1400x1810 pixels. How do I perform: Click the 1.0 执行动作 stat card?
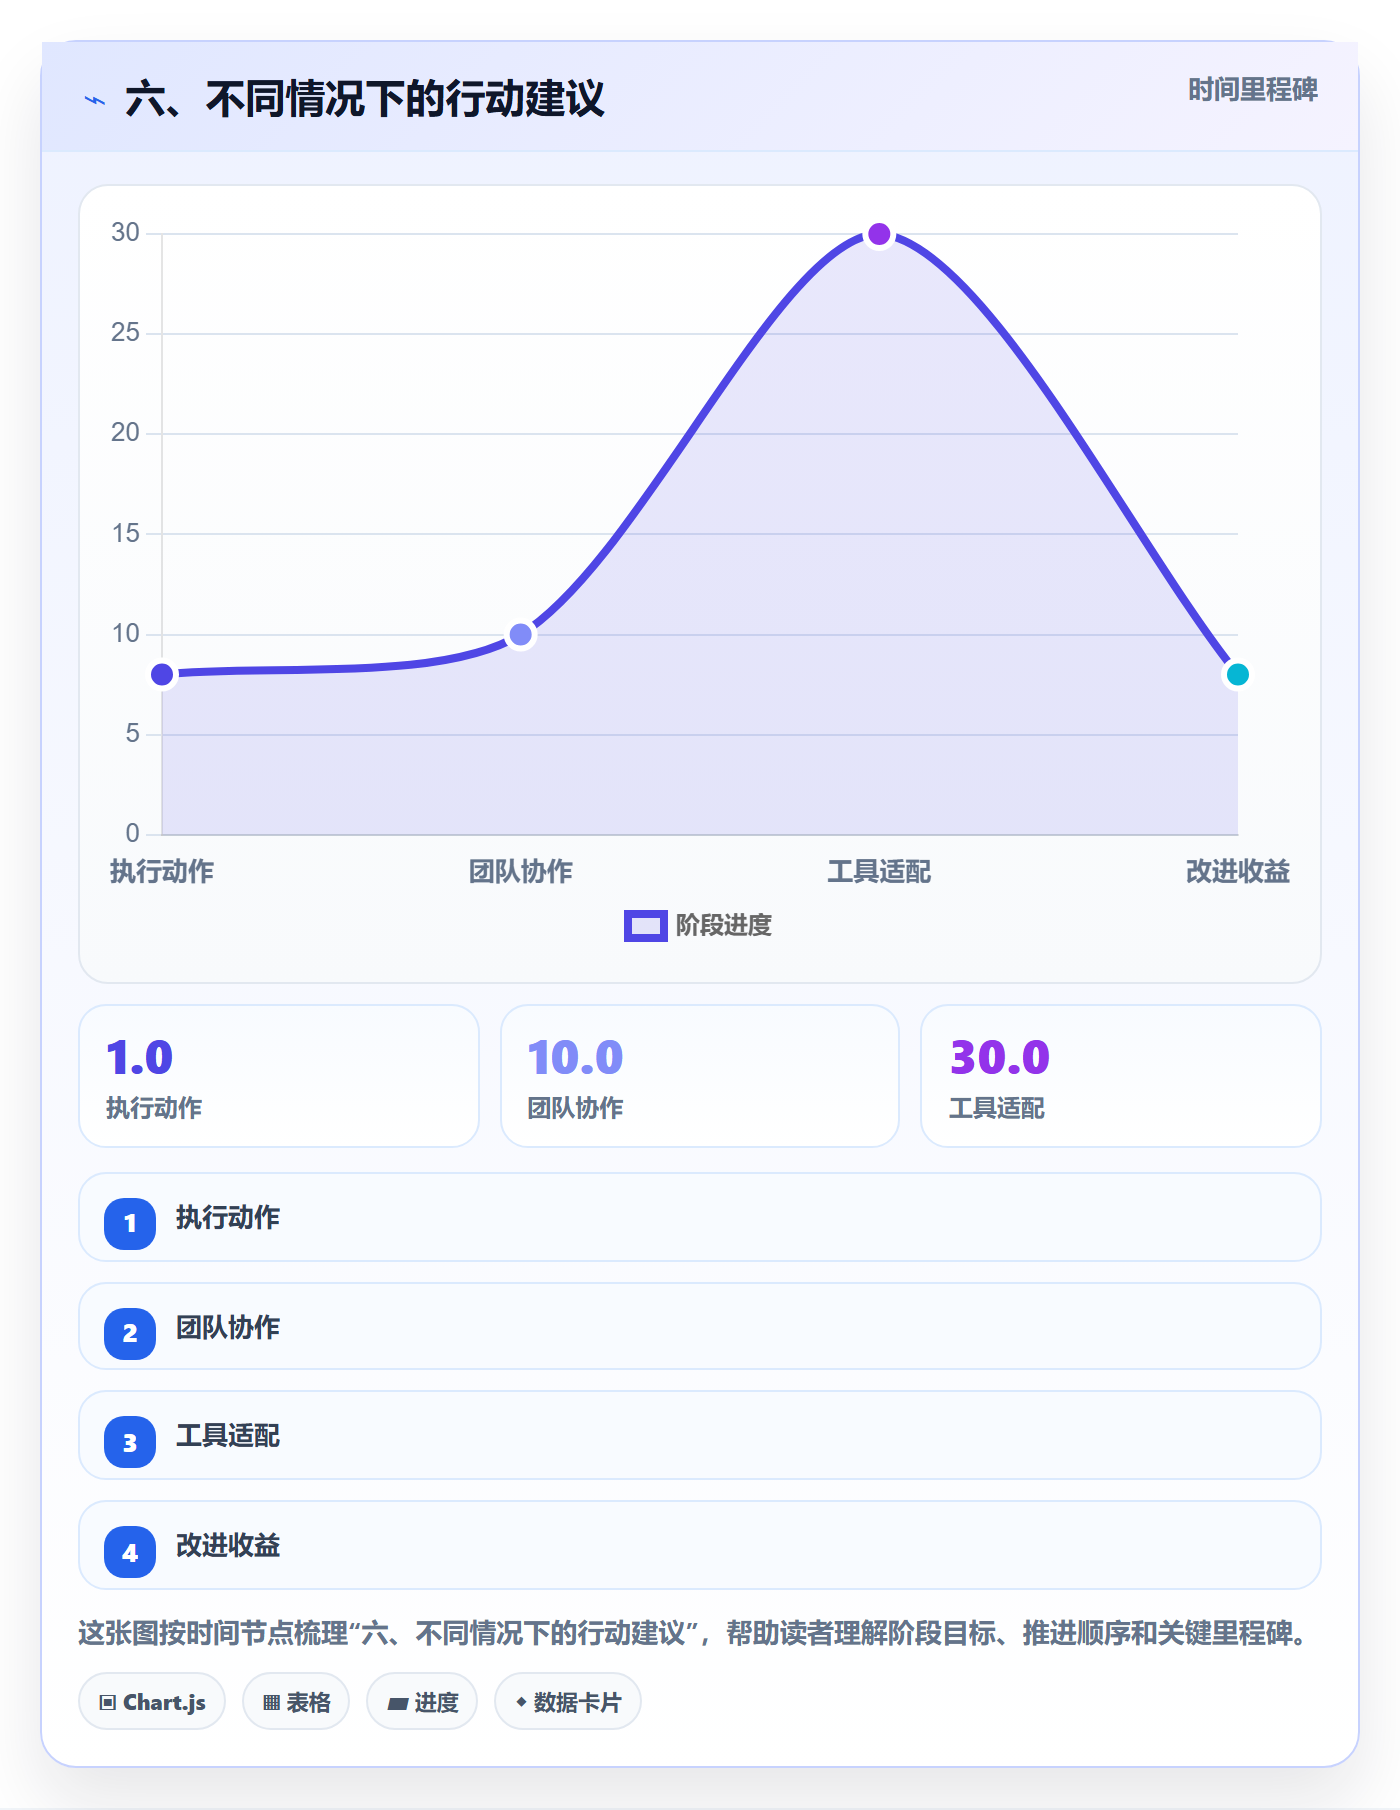click(x=279, y=1076)
